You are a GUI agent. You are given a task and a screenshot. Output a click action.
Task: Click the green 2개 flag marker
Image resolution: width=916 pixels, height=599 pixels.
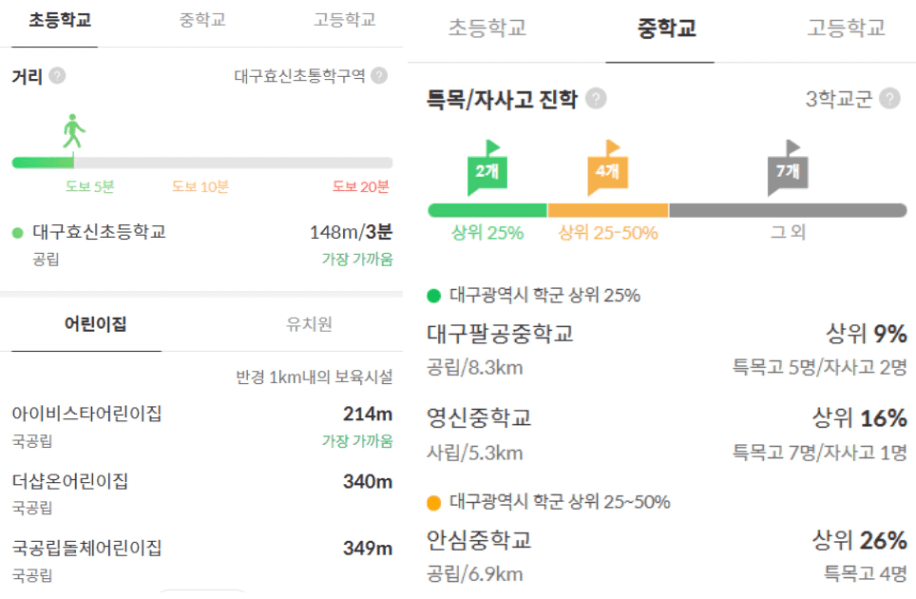487,172
